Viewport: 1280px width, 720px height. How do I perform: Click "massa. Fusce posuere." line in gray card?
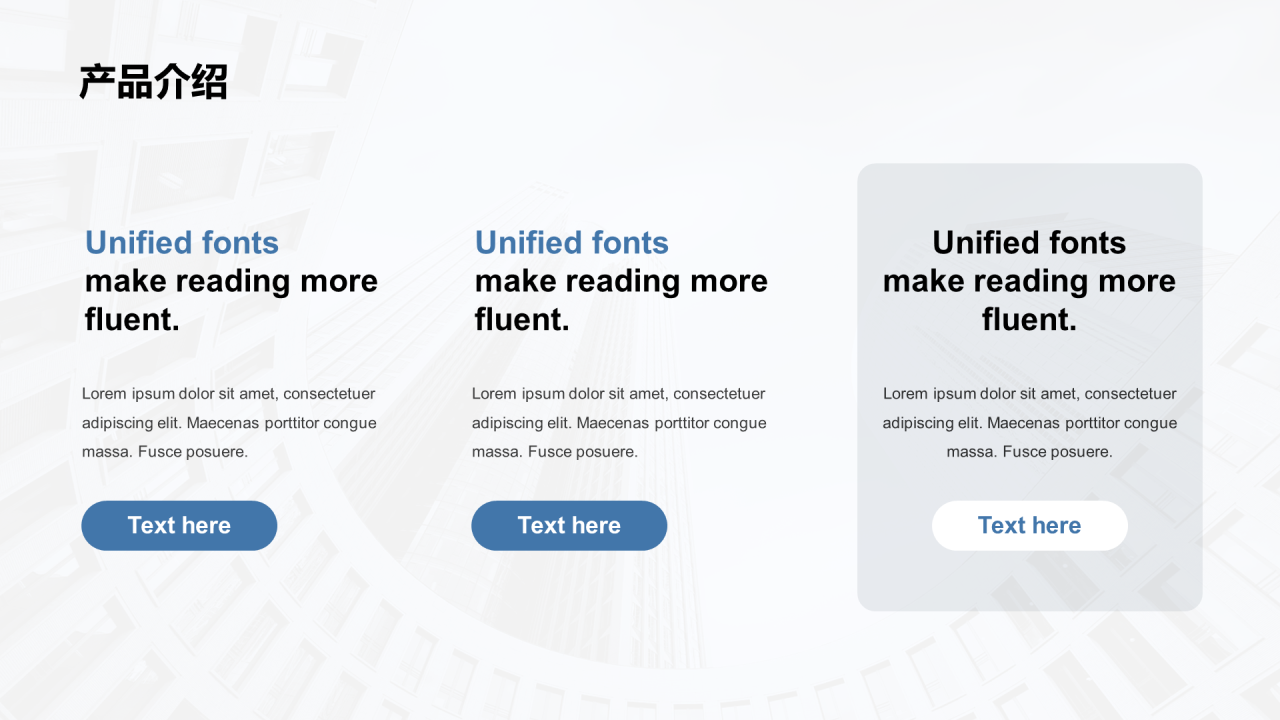tap(1030, 452)
